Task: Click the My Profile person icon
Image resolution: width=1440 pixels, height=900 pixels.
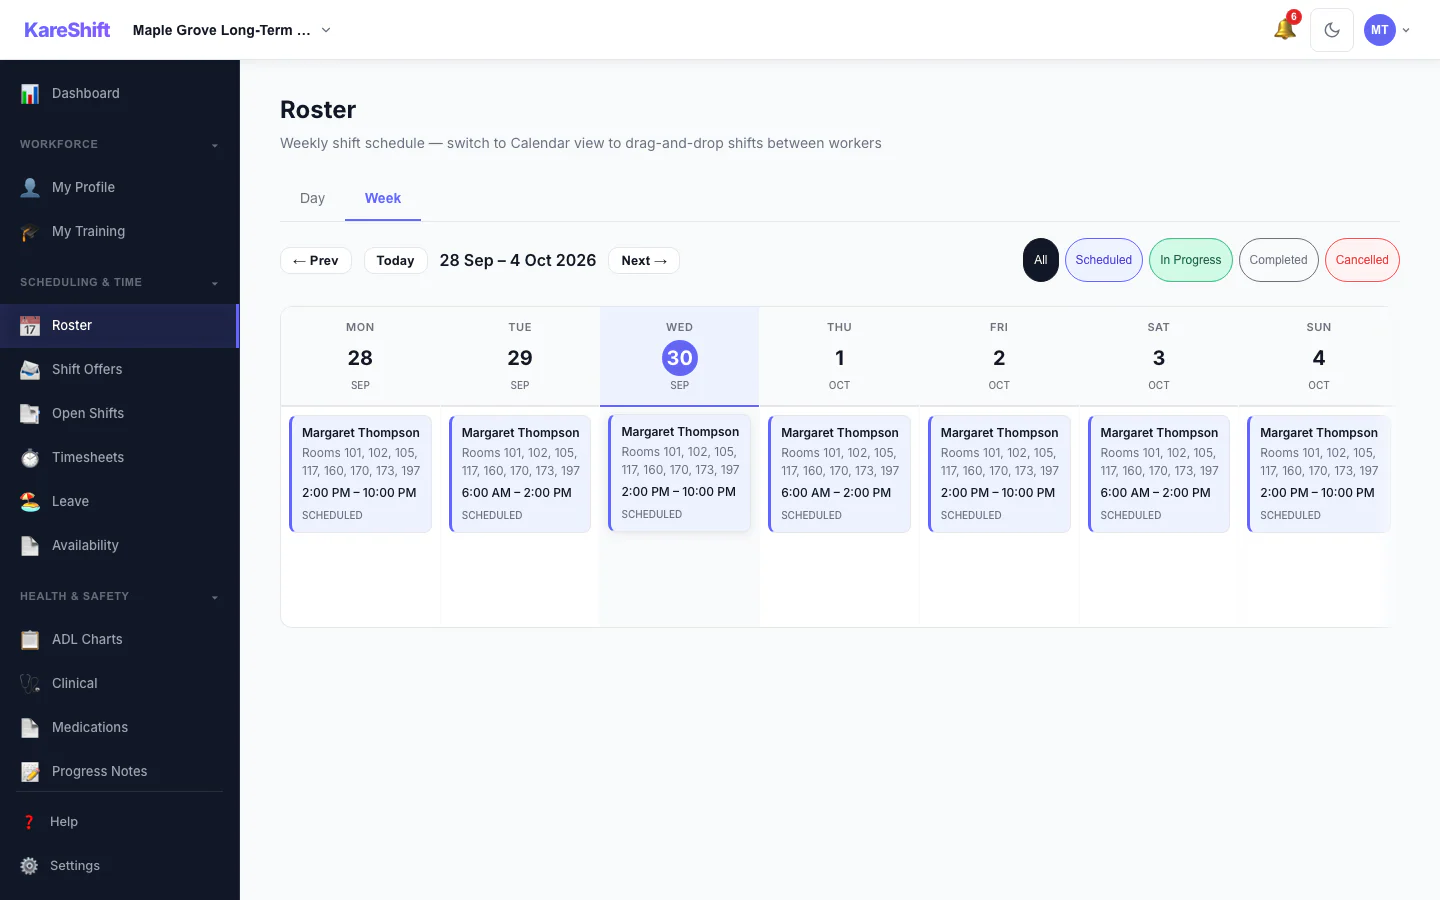Action: [x=30, y=187]
